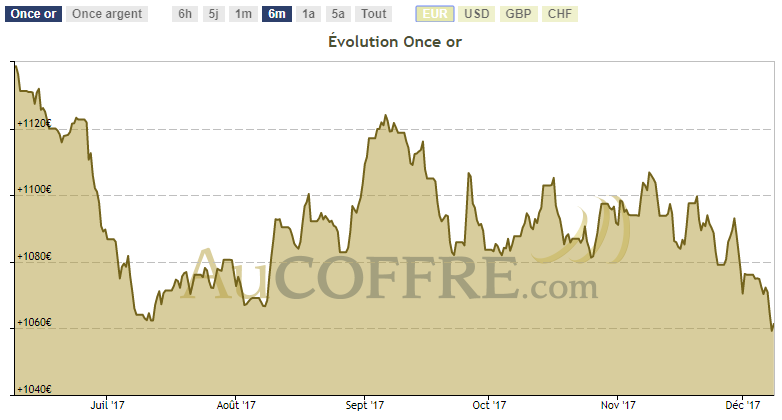Click the Sept '17 axis label

click(364, 405)
